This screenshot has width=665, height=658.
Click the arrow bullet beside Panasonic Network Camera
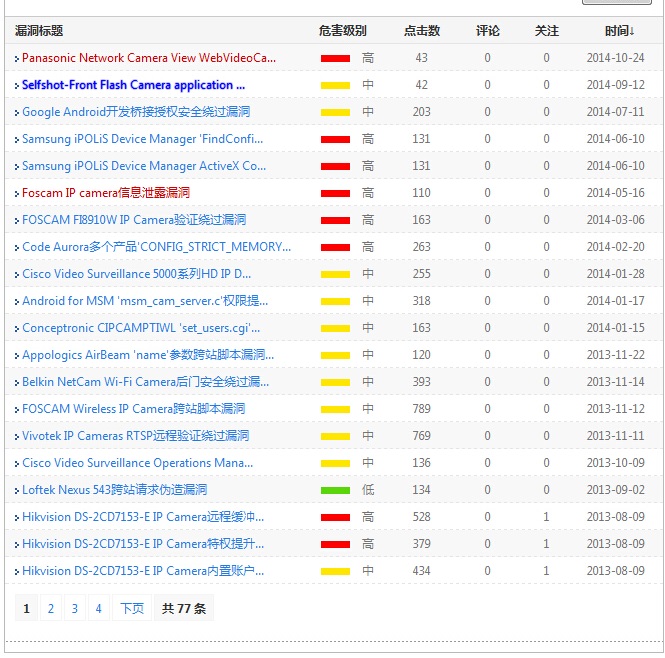click(17, 59)
